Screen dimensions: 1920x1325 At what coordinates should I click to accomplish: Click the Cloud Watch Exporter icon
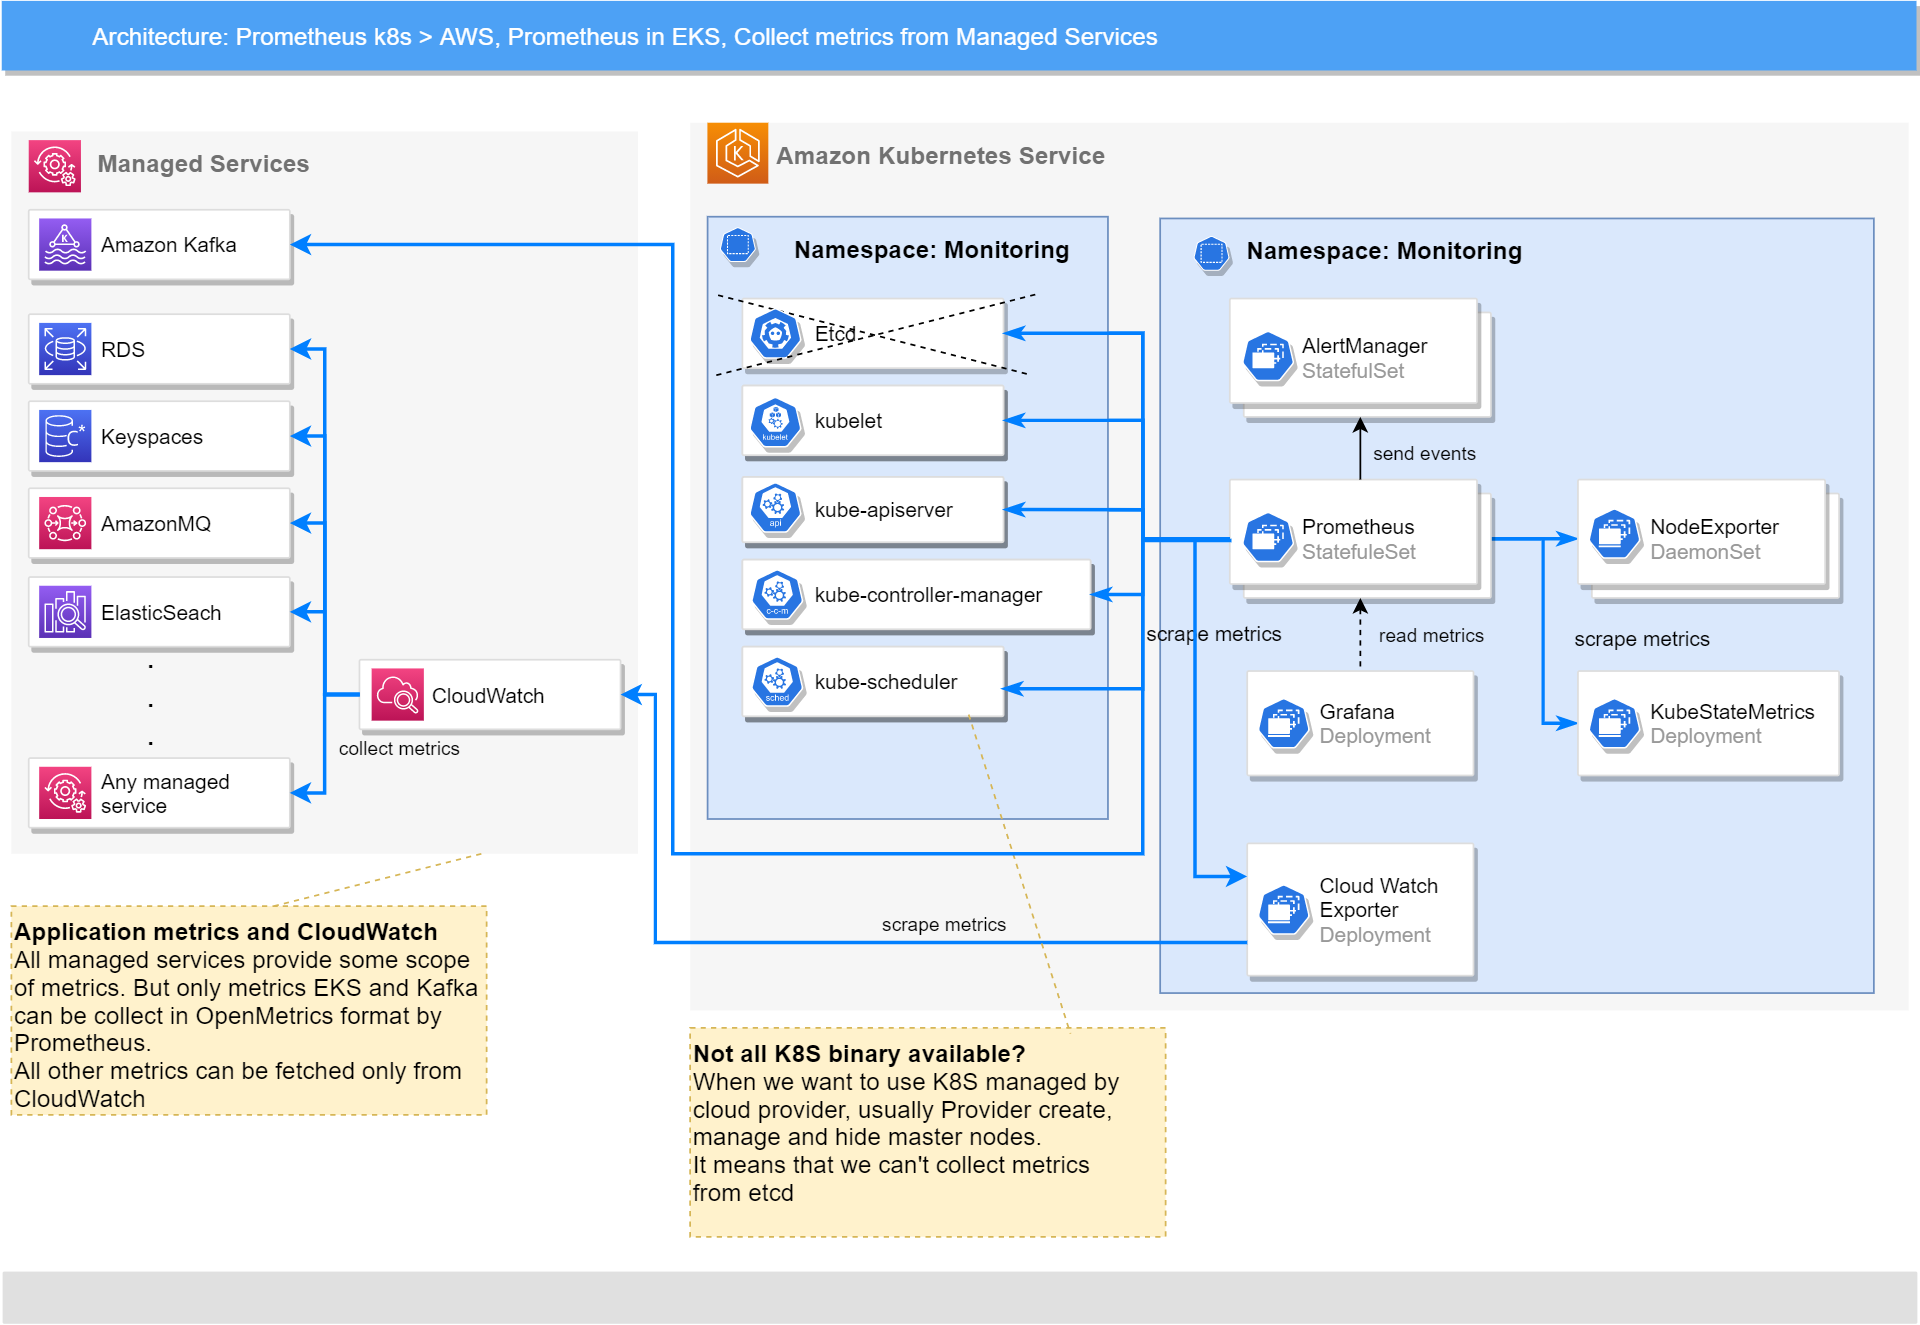1284,910
